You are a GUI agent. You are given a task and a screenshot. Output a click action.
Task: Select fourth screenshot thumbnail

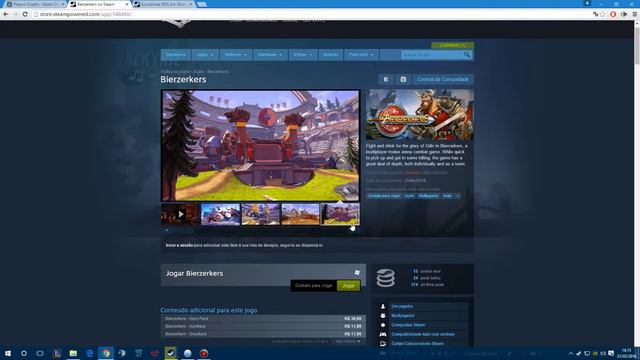(x=300, y=214)
